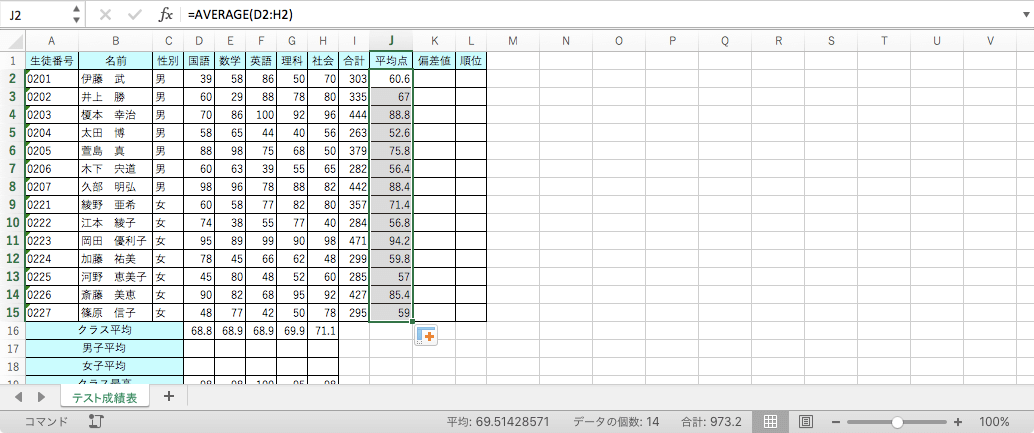Viewport: 1034px width, 433px height.
Task: Select row 2 header
Action: click(13, 78)
